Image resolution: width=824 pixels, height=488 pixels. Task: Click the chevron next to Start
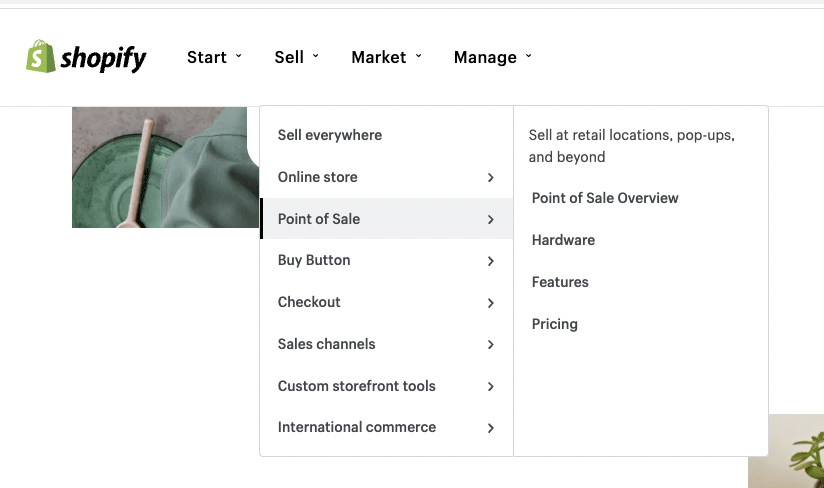[x=238, y=56]
